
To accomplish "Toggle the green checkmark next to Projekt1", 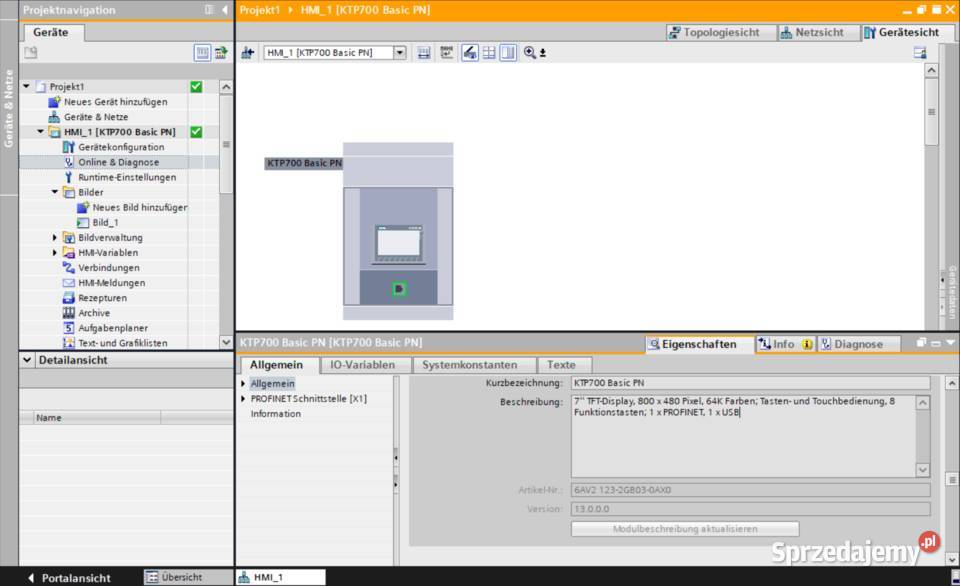I will pyautogui.click(x=196, y=87).
